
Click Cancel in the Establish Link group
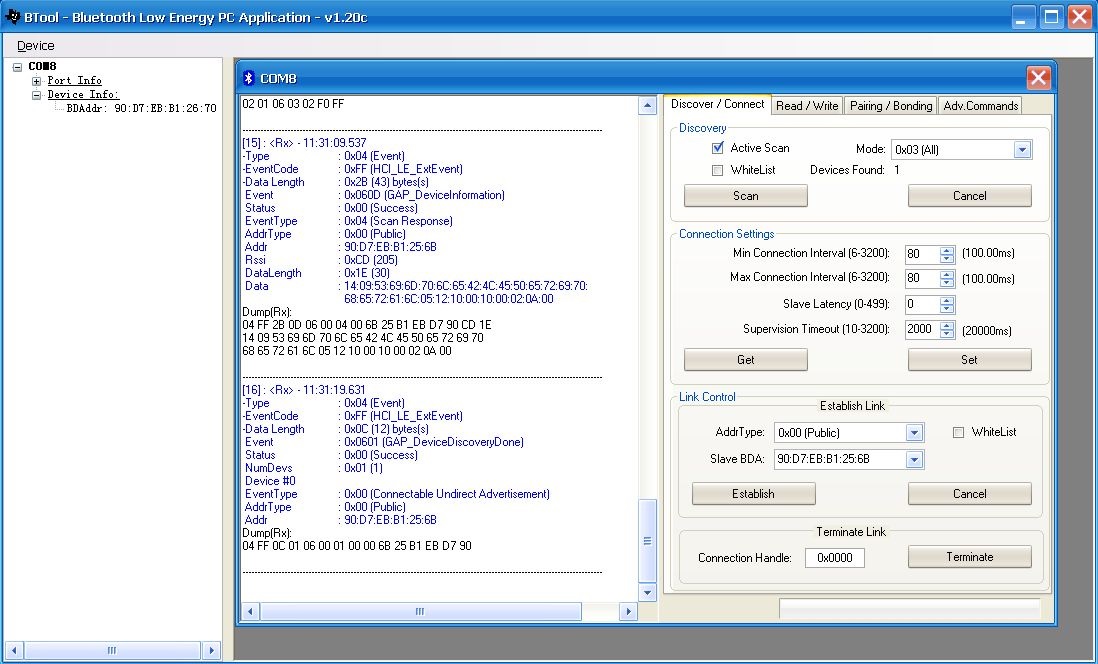[970, 494]
